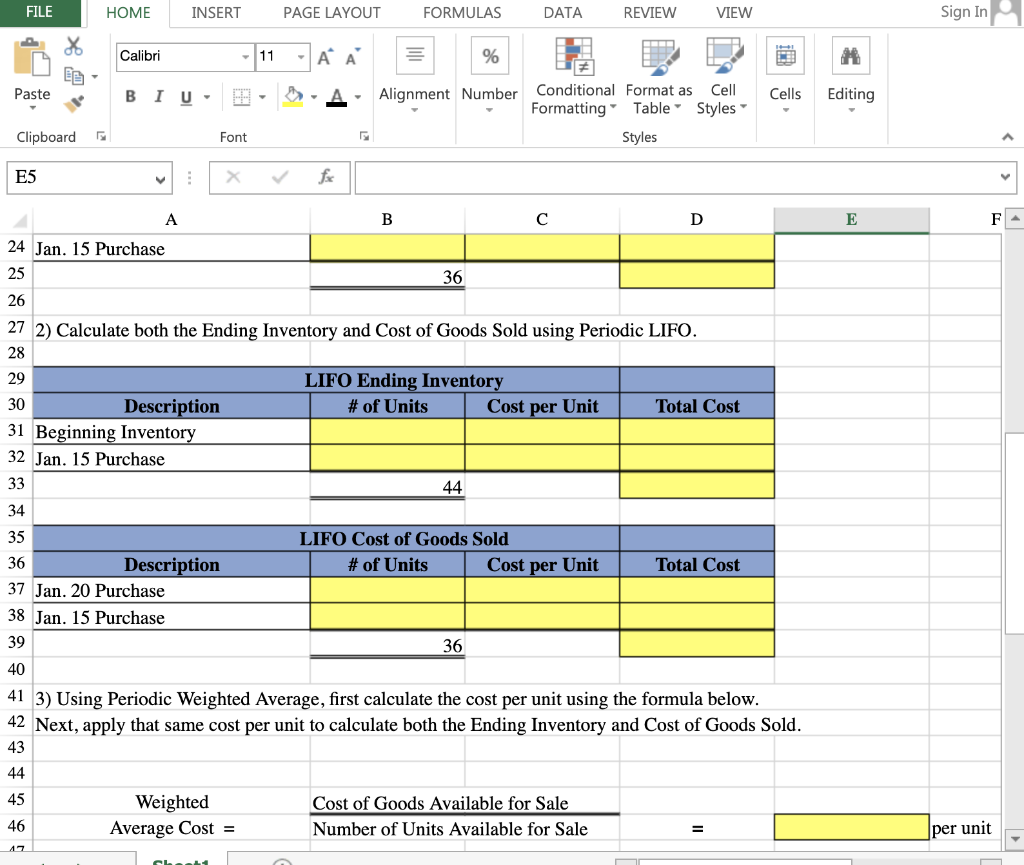The height and width of the screenshot is (865, 1024).
Task: Expand Clipboard dialog launcher
Action: pos(101,136)
